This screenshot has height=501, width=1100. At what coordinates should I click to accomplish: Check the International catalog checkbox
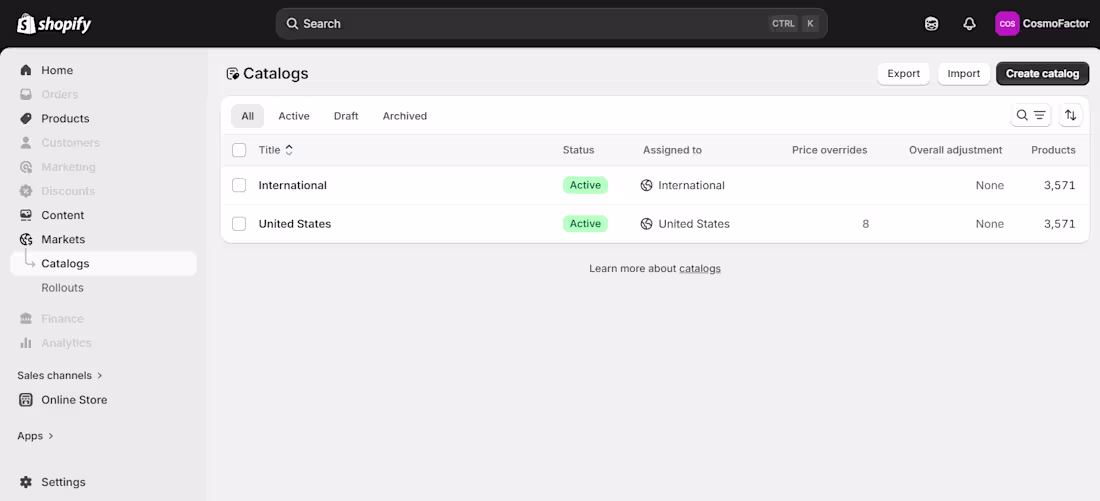[x=239, y=185]
